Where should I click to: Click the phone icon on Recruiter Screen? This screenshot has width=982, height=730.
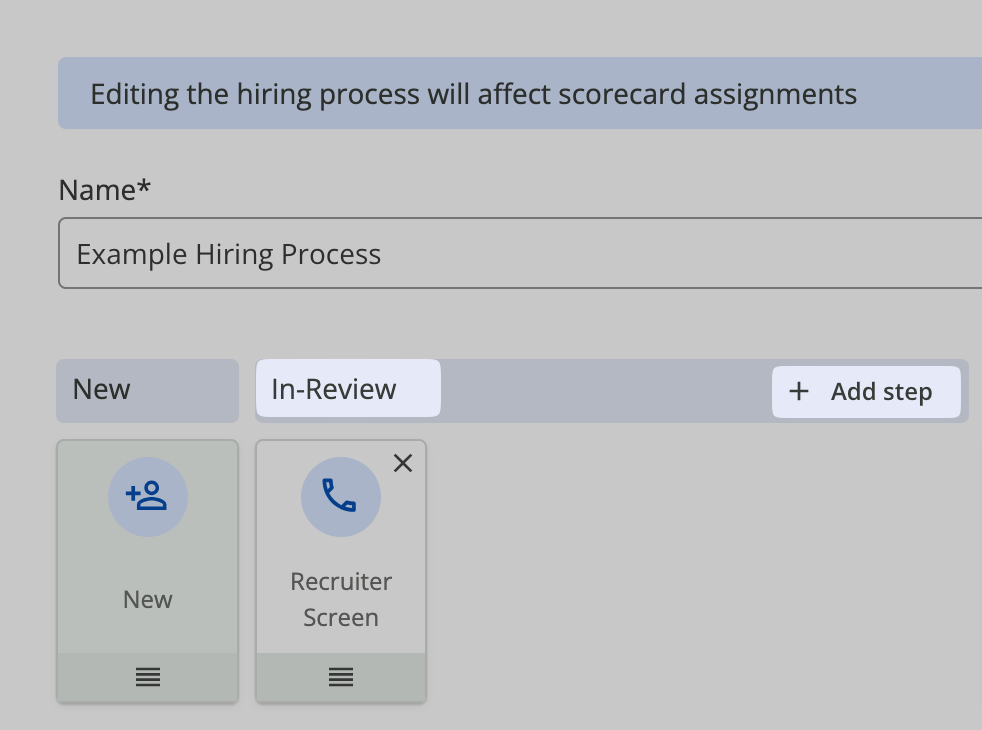[340, 496]
